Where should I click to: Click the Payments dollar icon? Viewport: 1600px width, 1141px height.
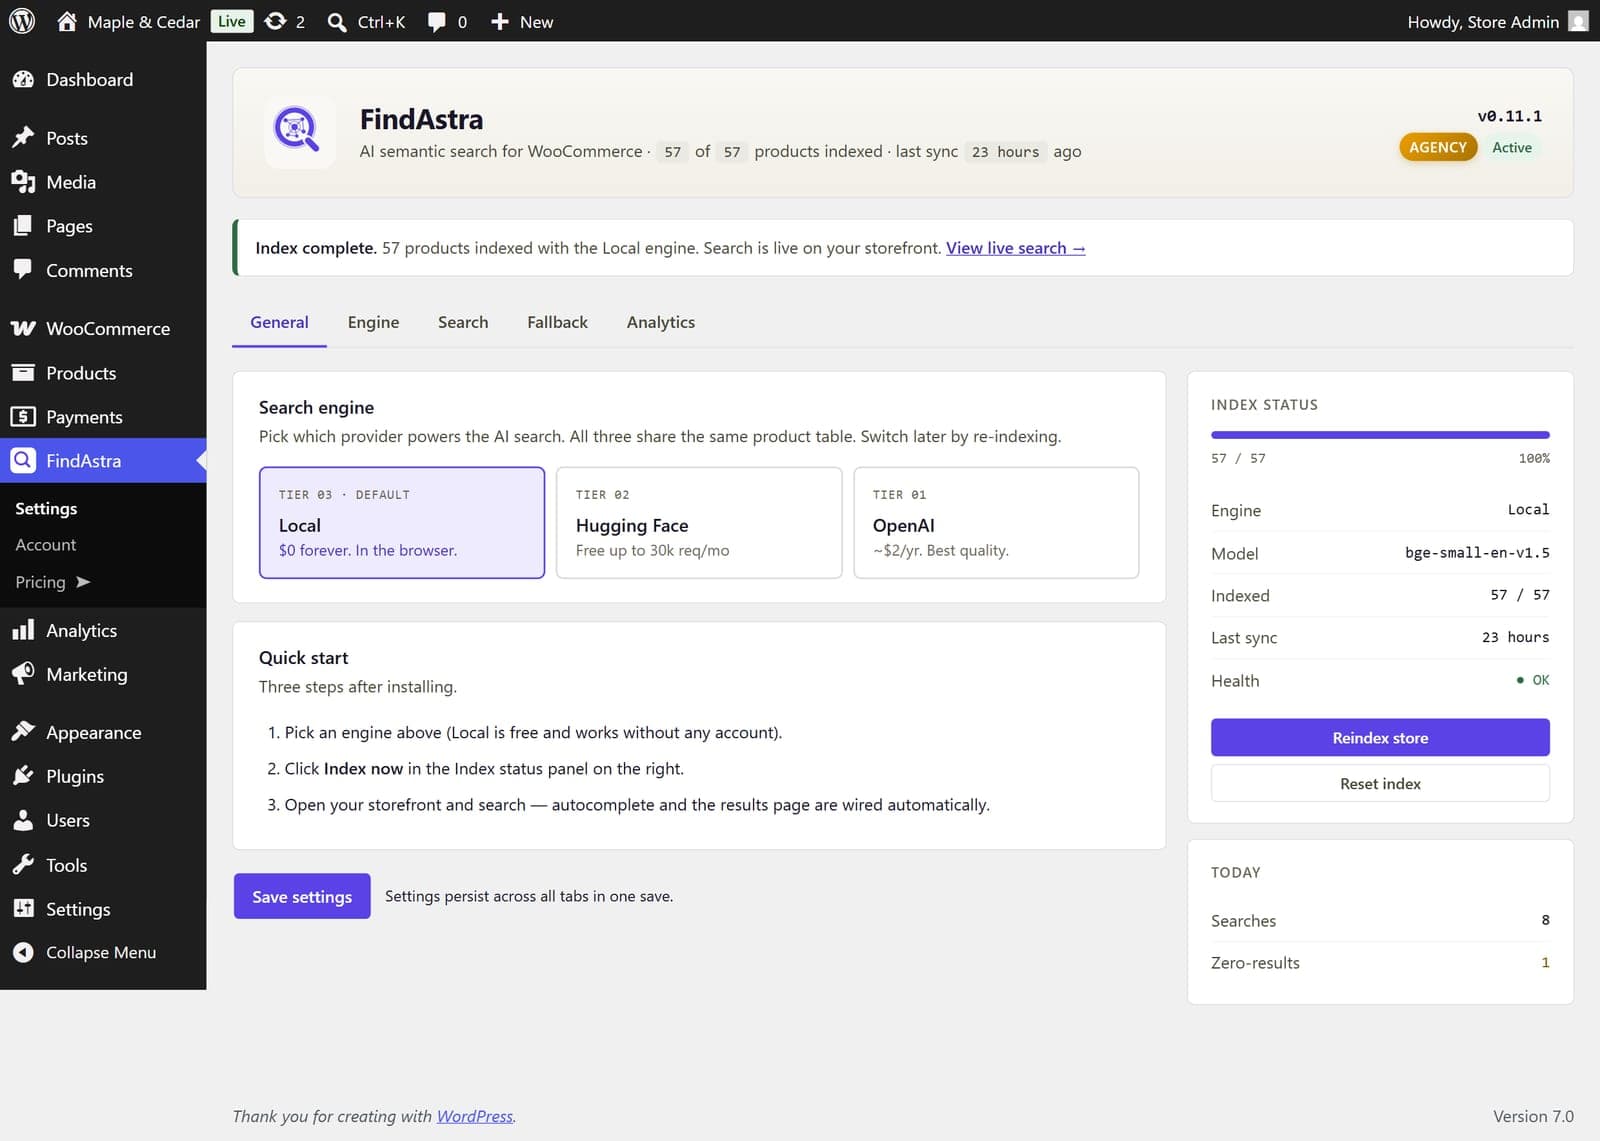coord(23,416)
